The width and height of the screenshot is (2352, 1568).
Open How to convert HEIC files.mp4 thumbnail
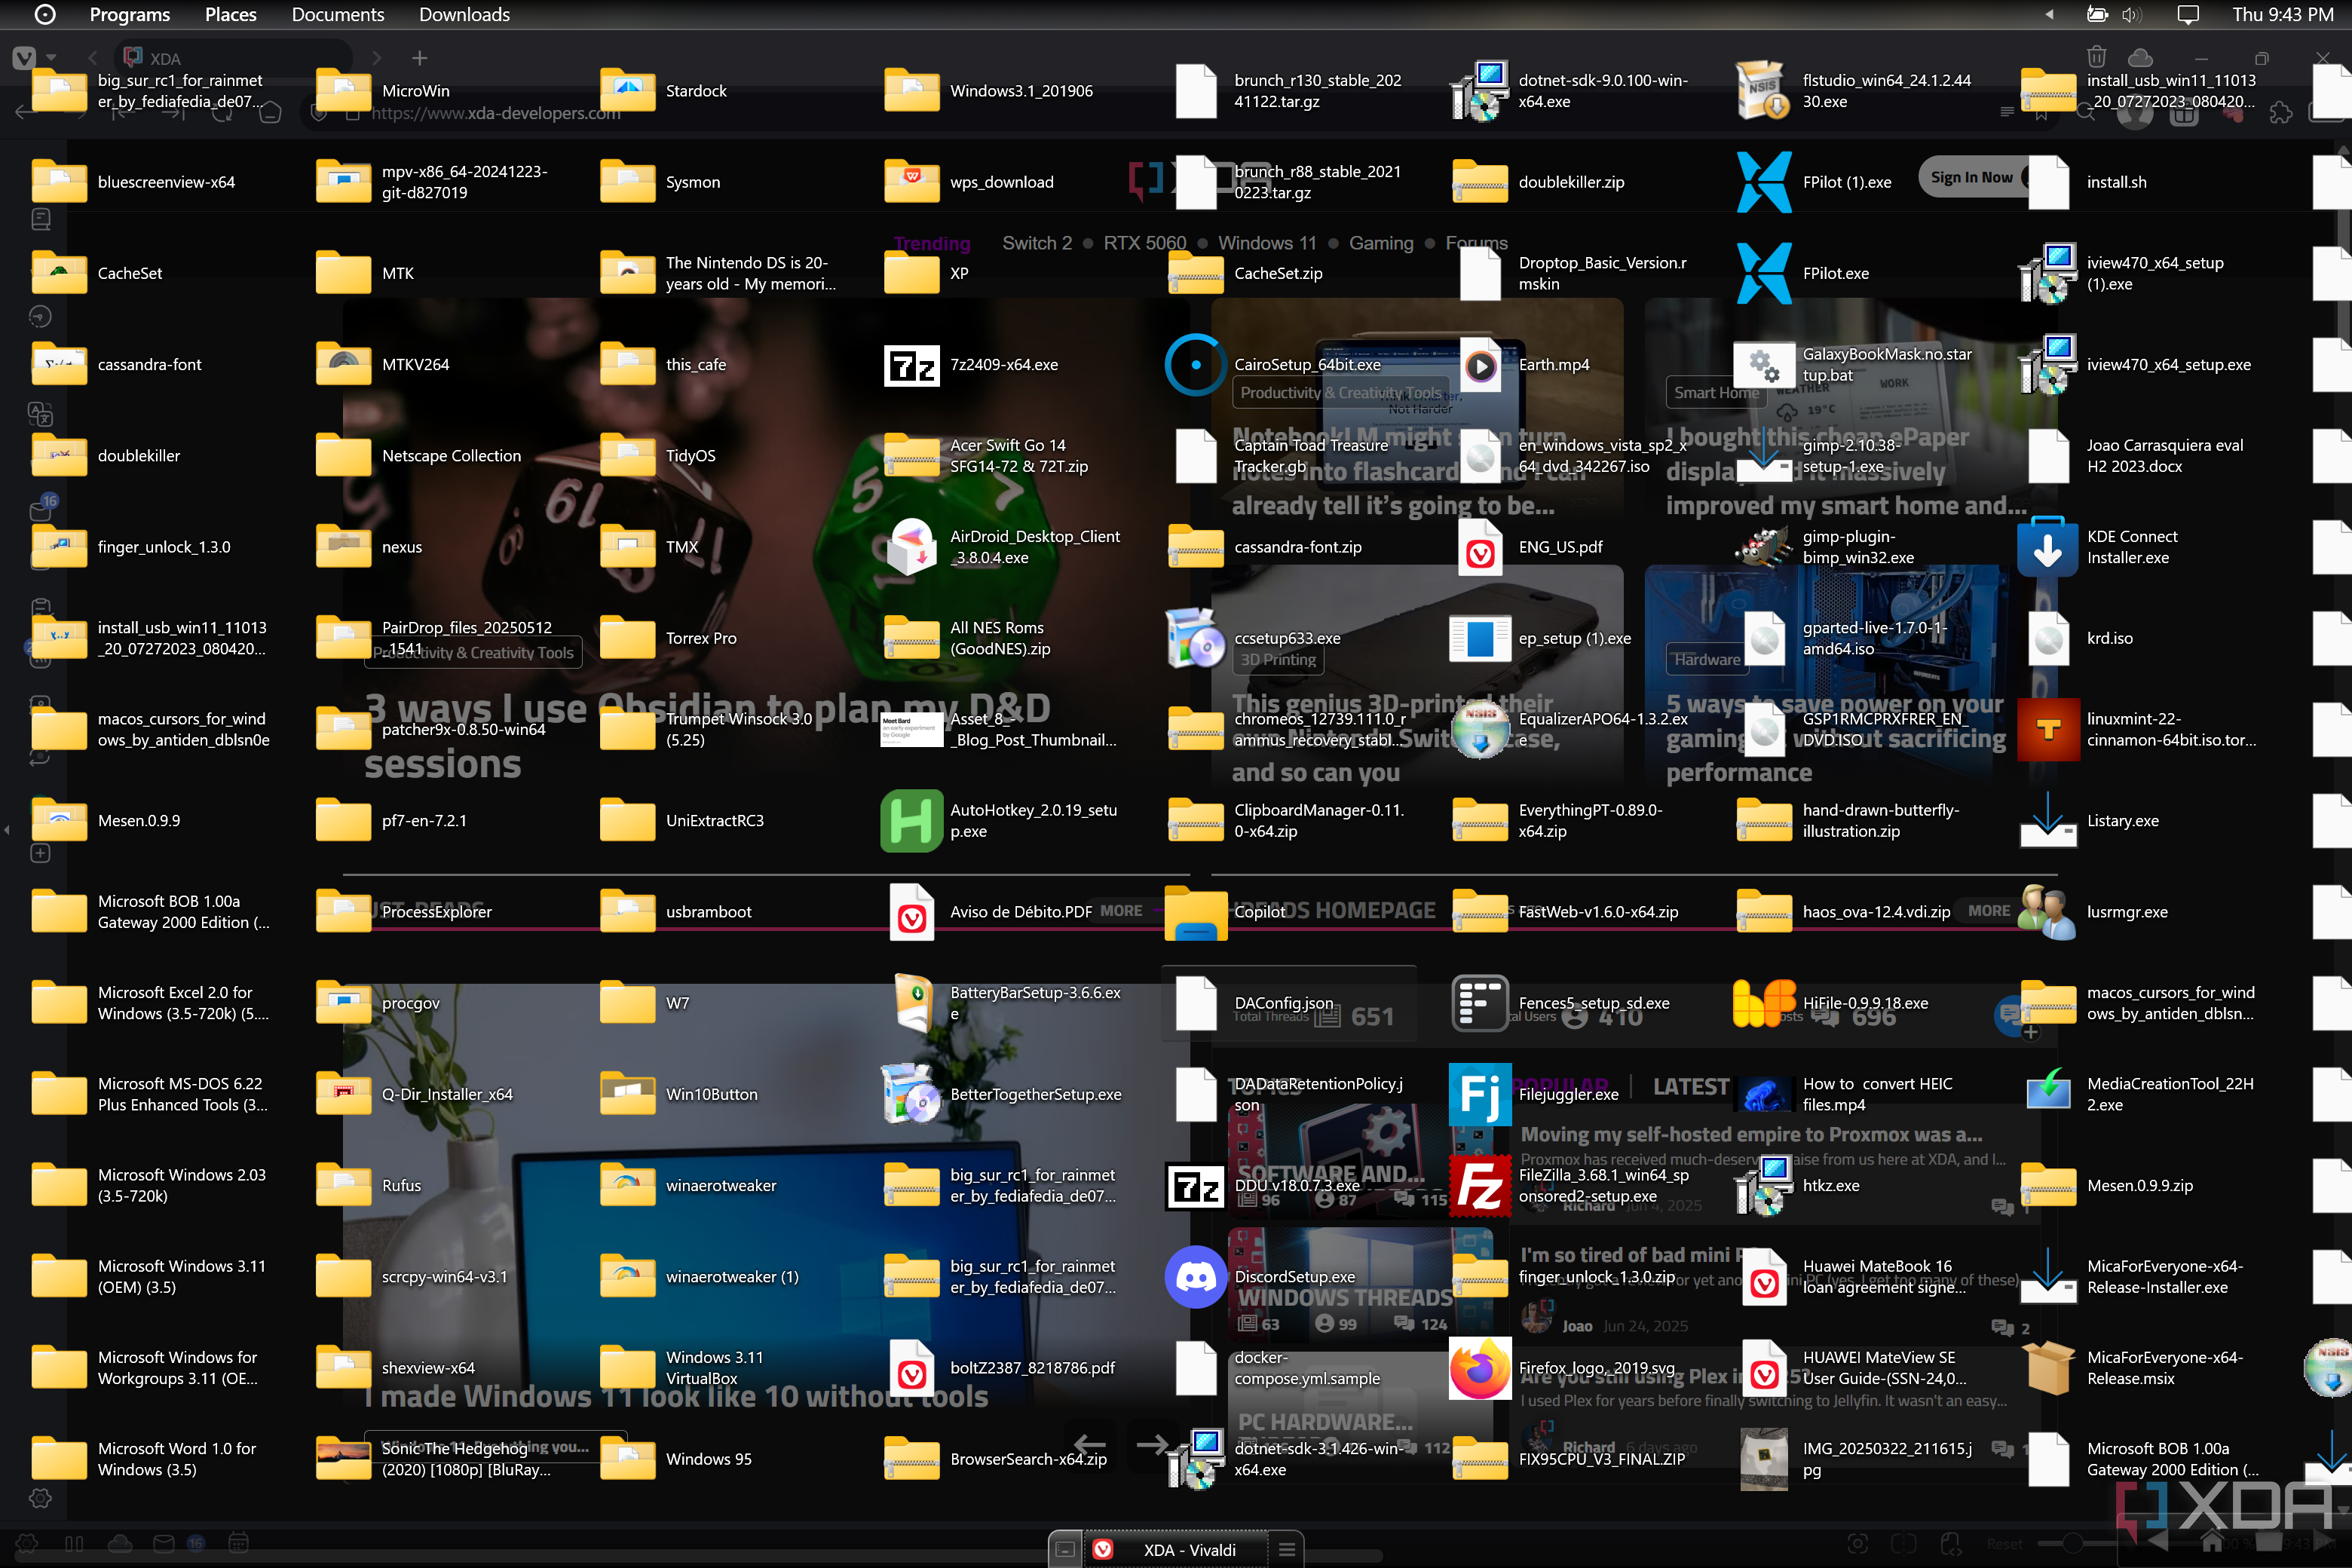1763,1094
